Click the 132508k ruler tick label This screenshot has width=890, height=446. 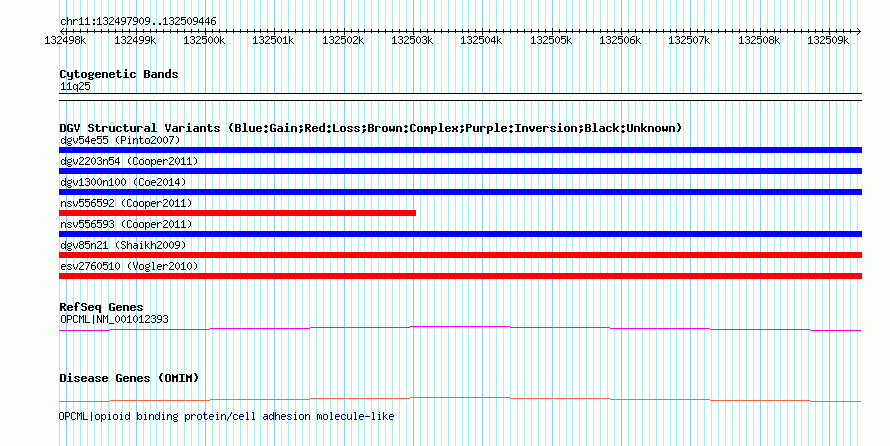click(x=759, y=40)
